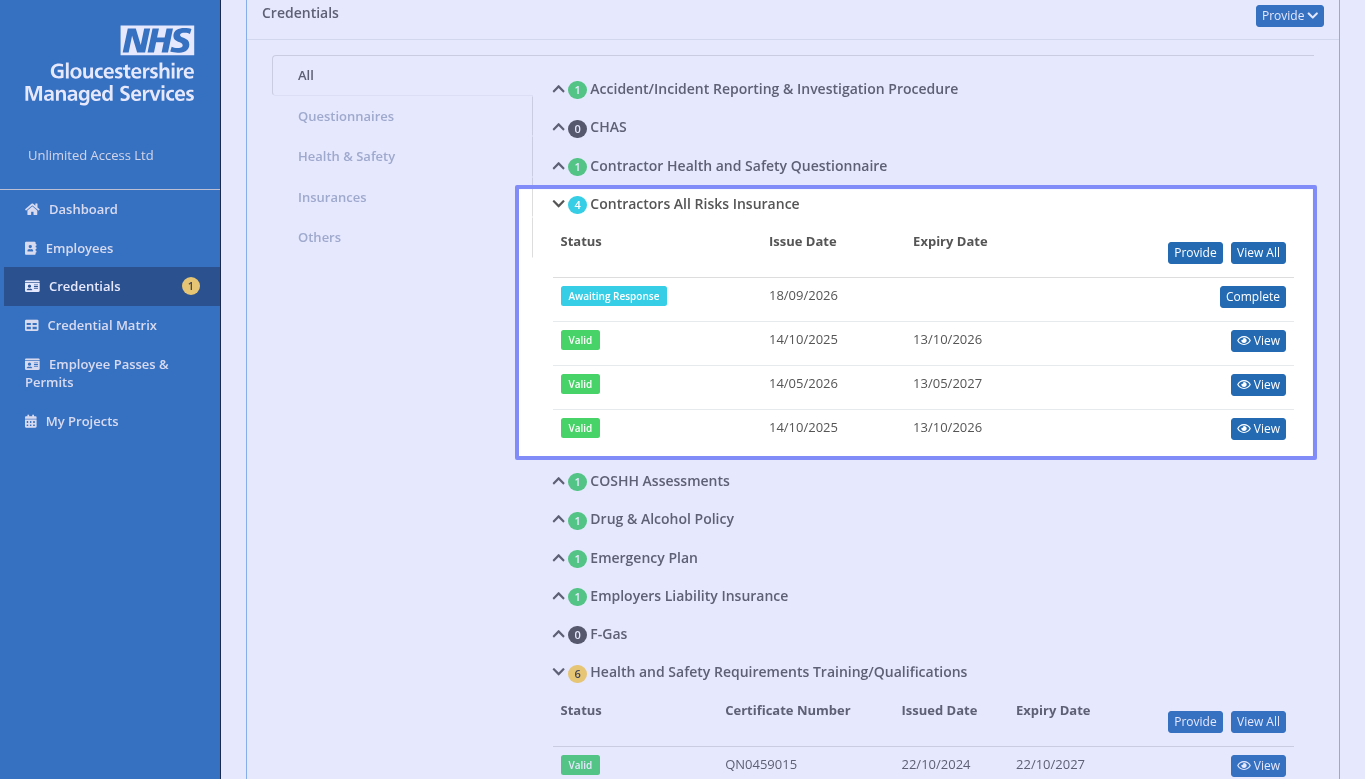Screen dimensions: 1365x779
Task: Select the Insurances tab
Action: click(x=332, y=197)
